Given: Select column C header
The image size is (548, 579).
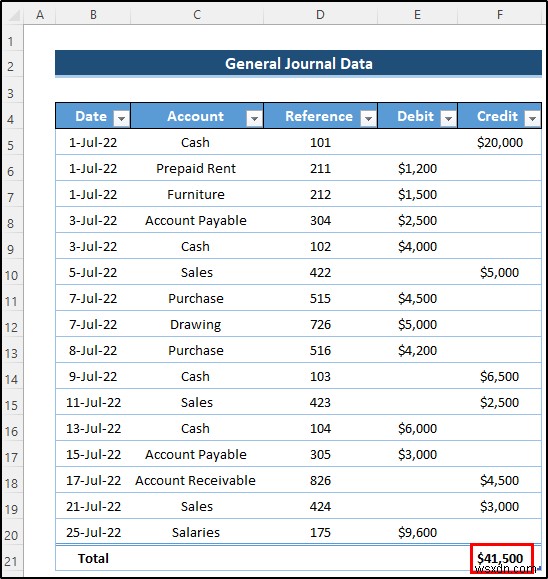Looking at the screenshot, I should click(x=197, y=15).
